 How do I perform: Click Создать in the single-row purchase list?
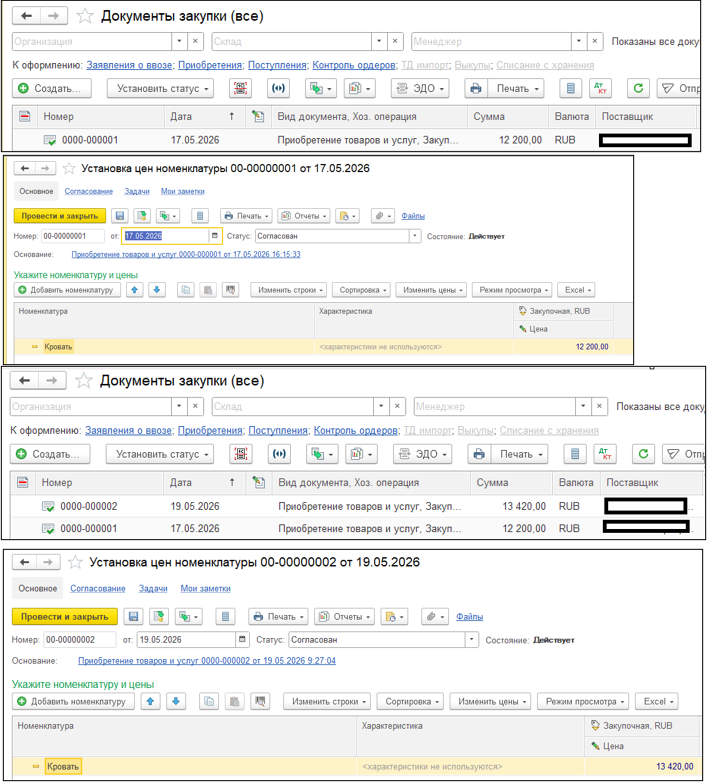click(52, 88)
